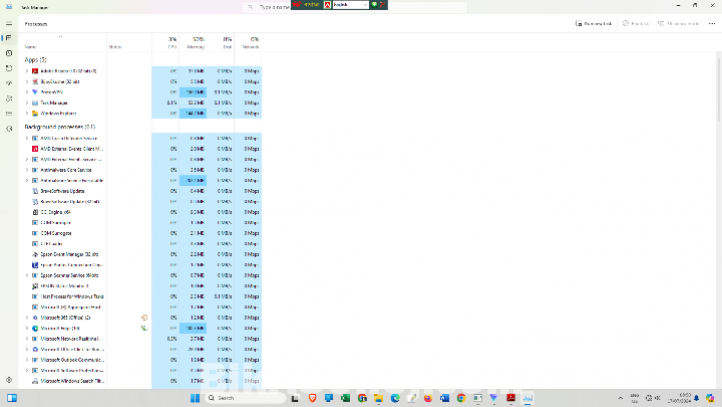Viewport: 722px width, 407px height.
Task: Click the "Background processes" group heading
Action: (60, 127)
